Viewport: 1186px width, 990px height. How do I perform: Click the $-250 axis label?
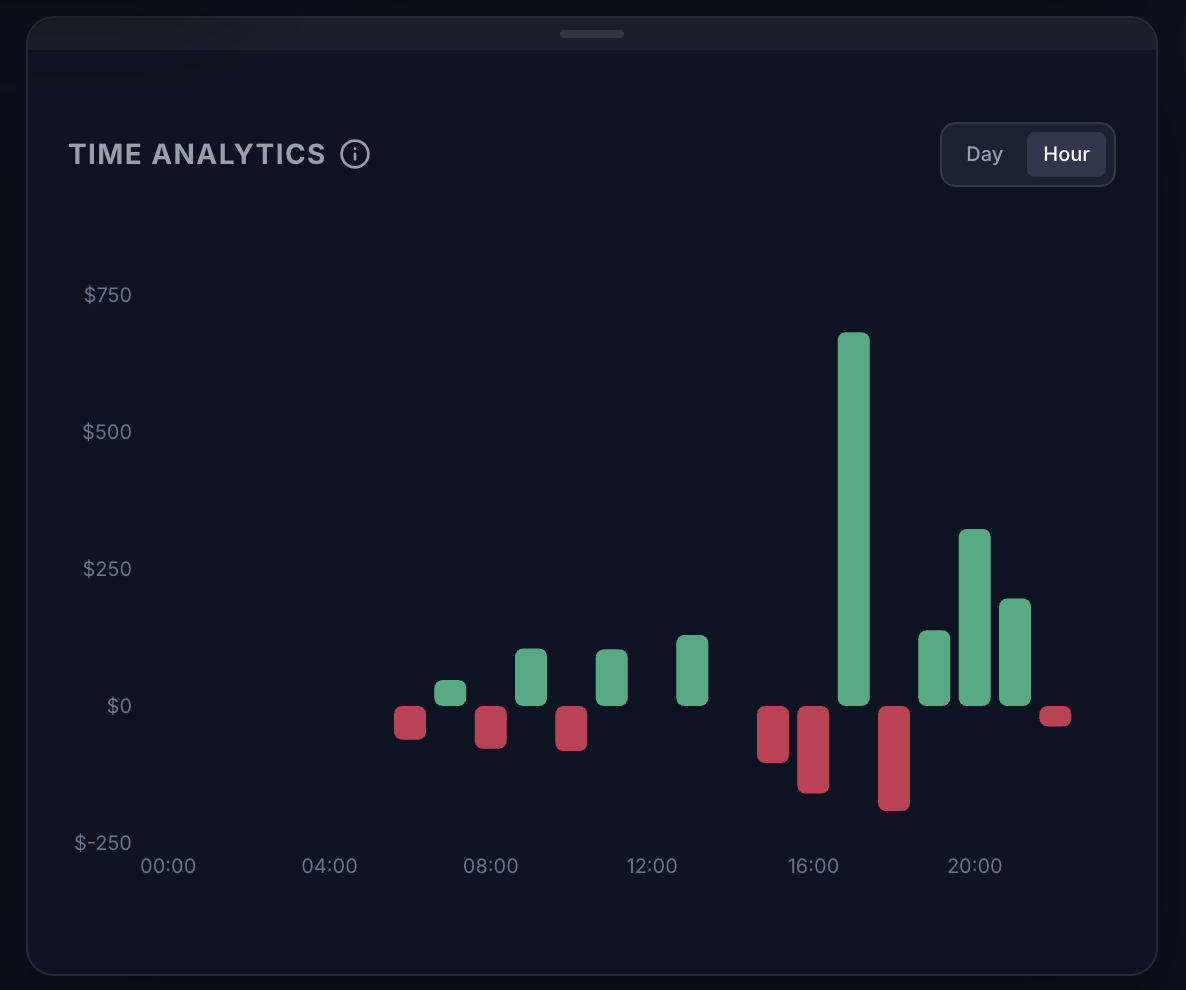click(x=103, y=843)
